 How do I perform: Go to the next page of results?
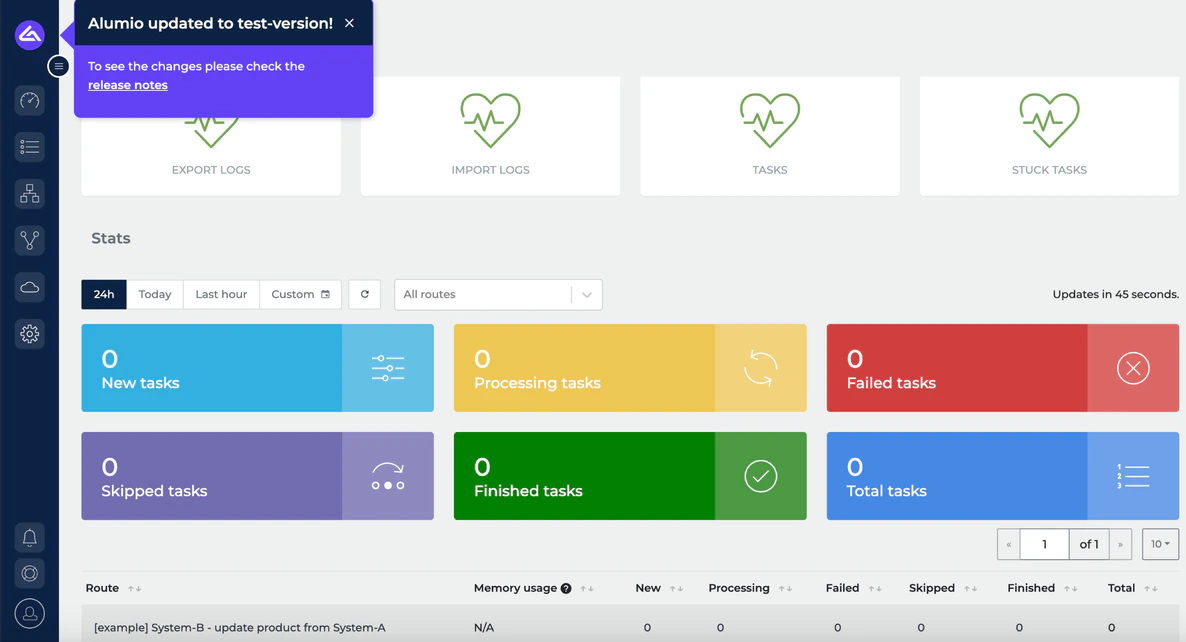coord(1120,544)
